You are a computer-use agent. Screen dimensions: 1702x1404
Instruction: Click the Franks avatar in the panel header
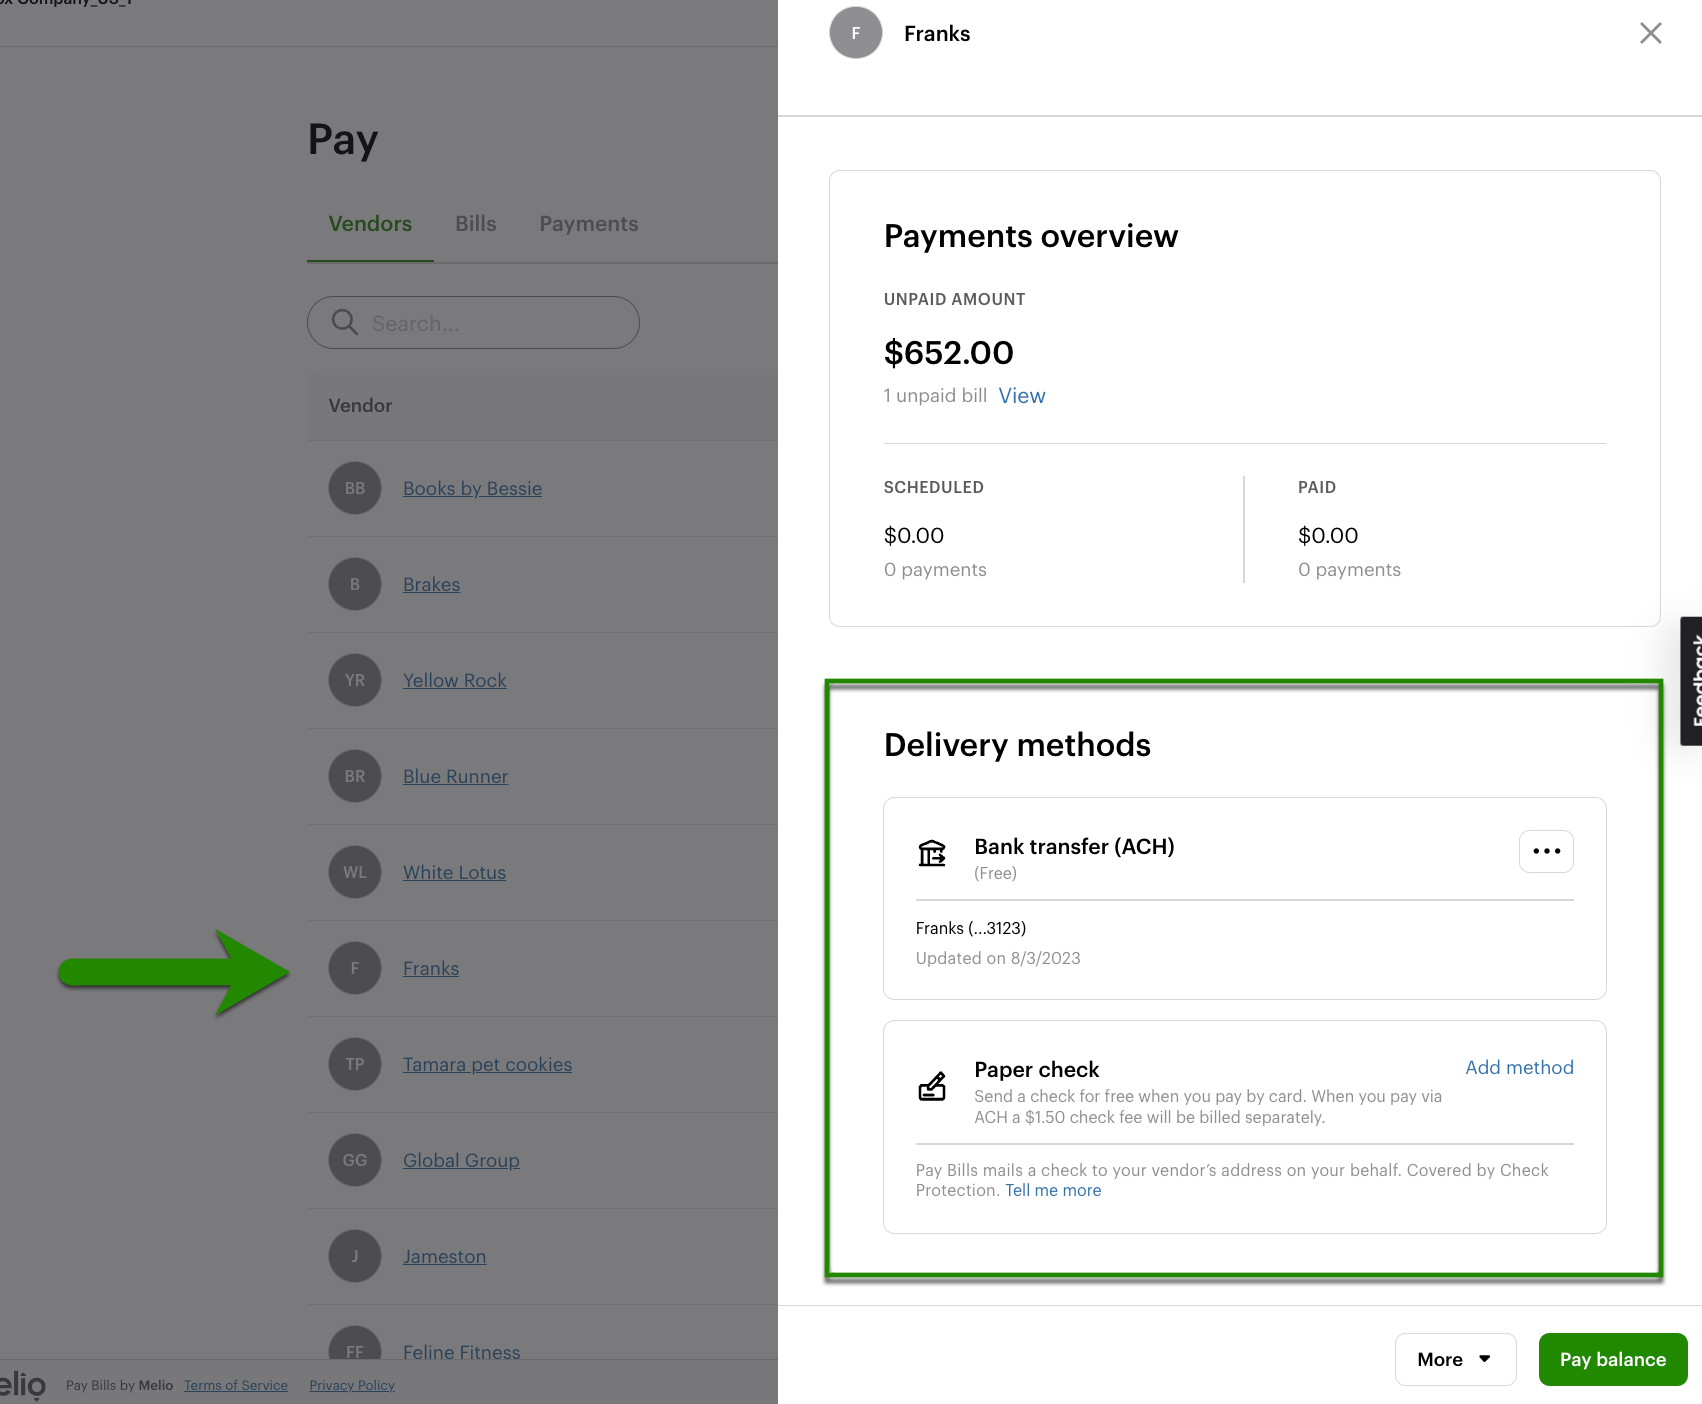tap(856, 33)
